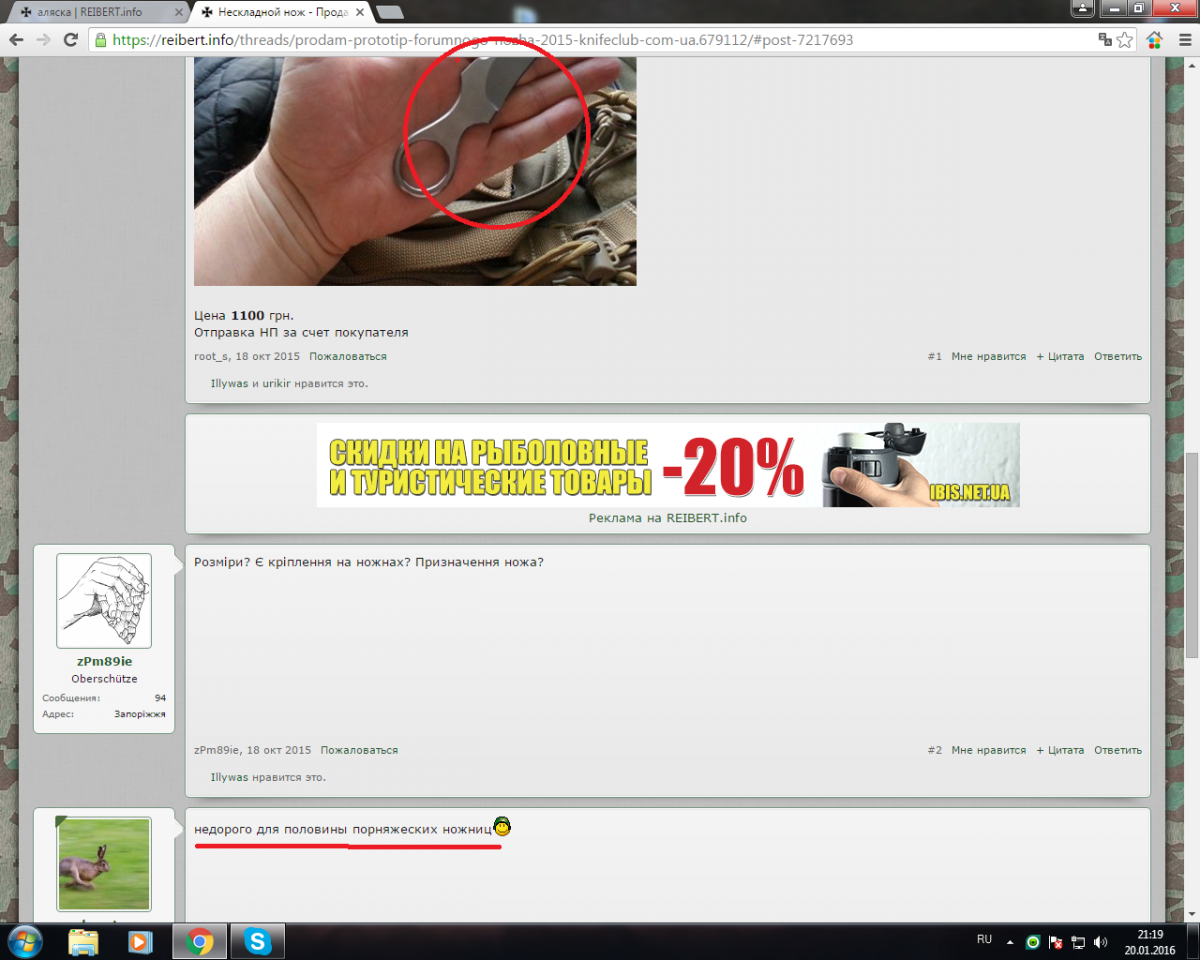Viewport: 1200px width, 960px height.
Task: Open network connection tray icon
Action: click(x=1078, y=942)
